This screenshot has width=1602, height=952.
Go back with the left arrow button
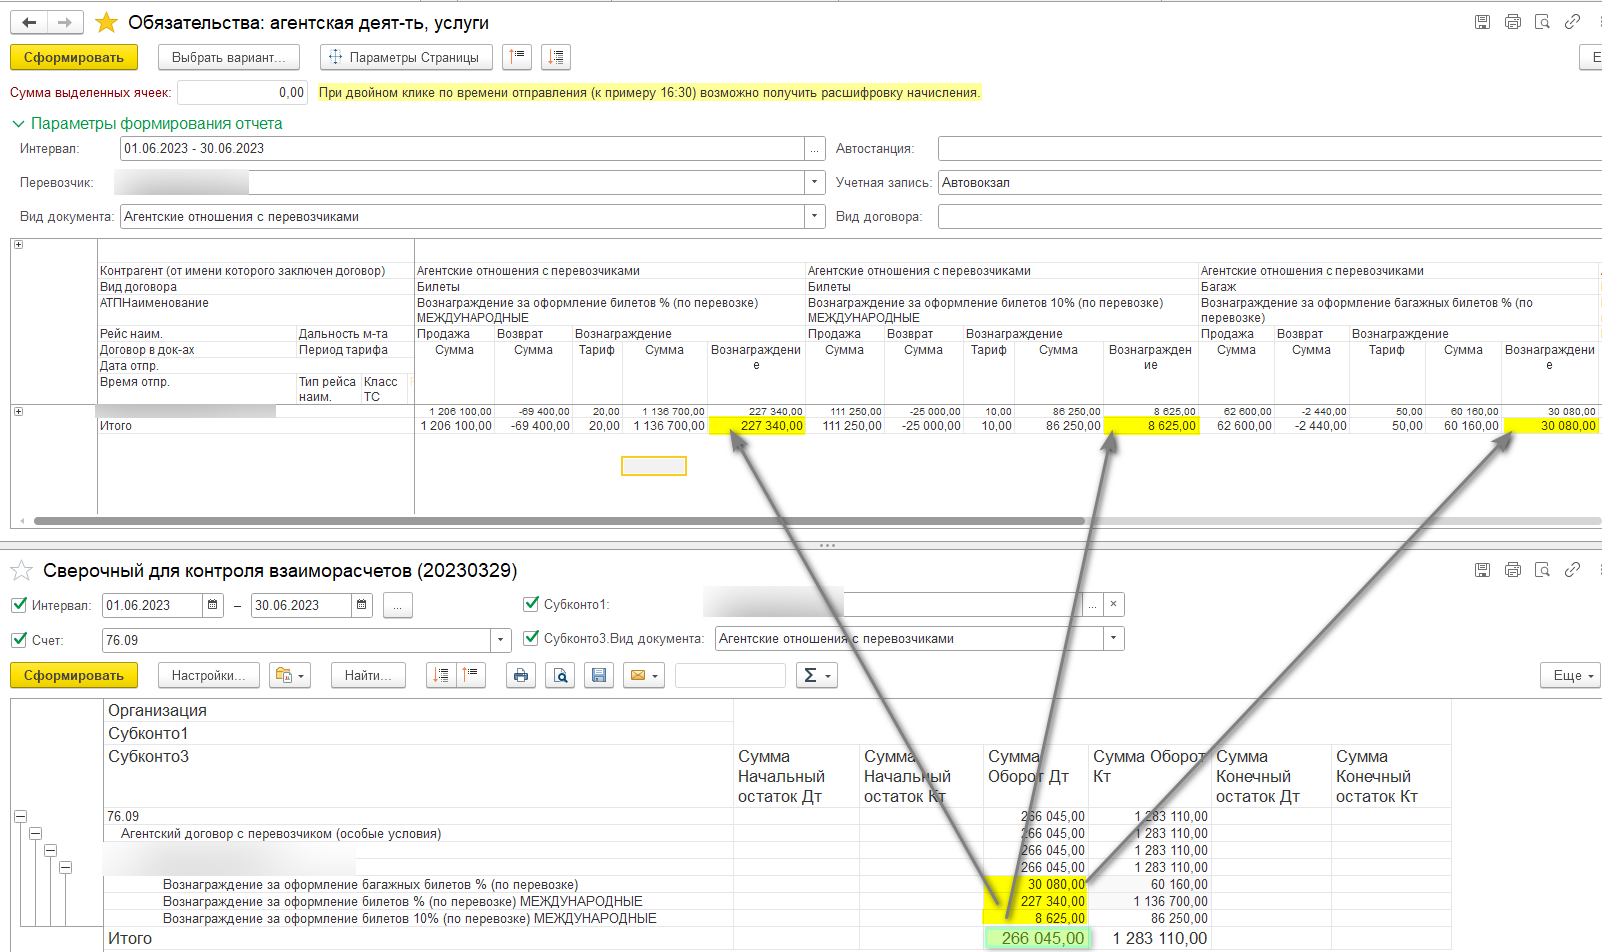tap(30, 22)
